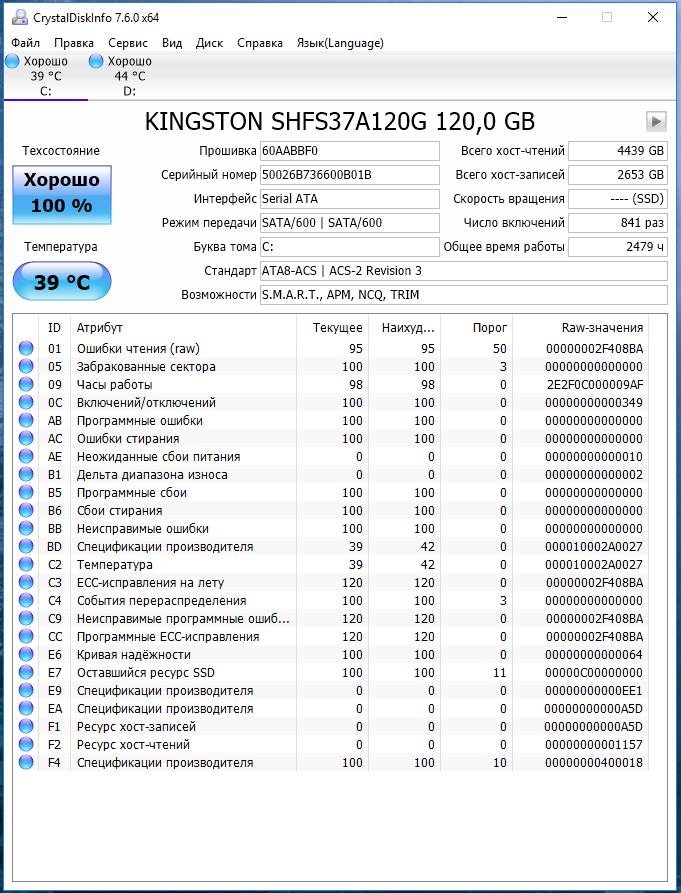
Task: Click the rotation speed field ---- (SSD)
Action: [618, 199]
